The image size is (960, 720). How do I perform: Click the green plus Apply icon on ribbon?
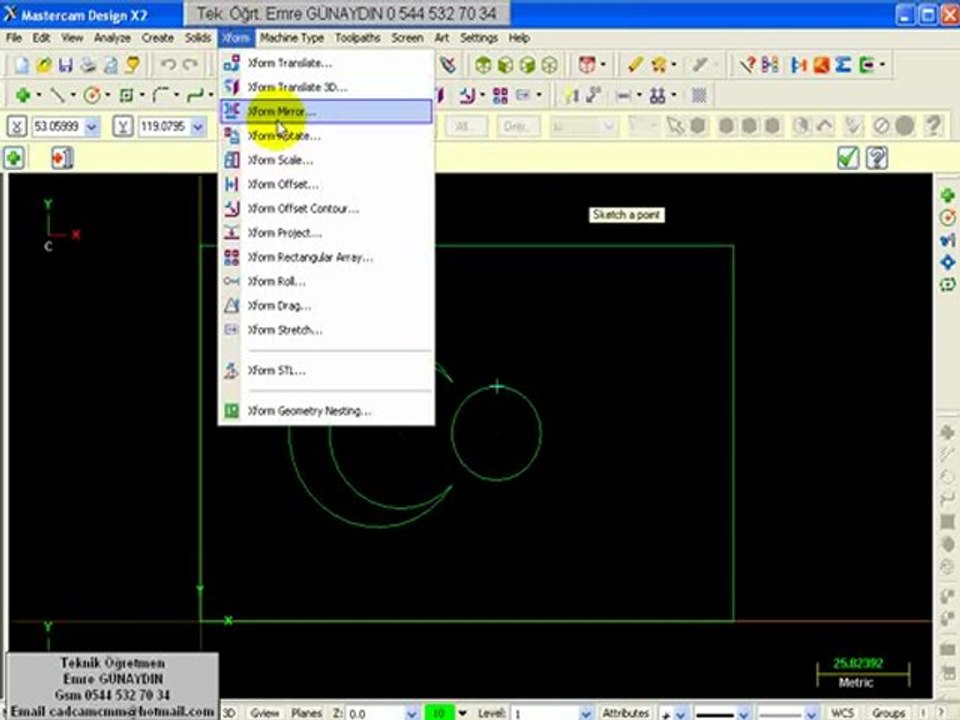[x=13, y=158]
